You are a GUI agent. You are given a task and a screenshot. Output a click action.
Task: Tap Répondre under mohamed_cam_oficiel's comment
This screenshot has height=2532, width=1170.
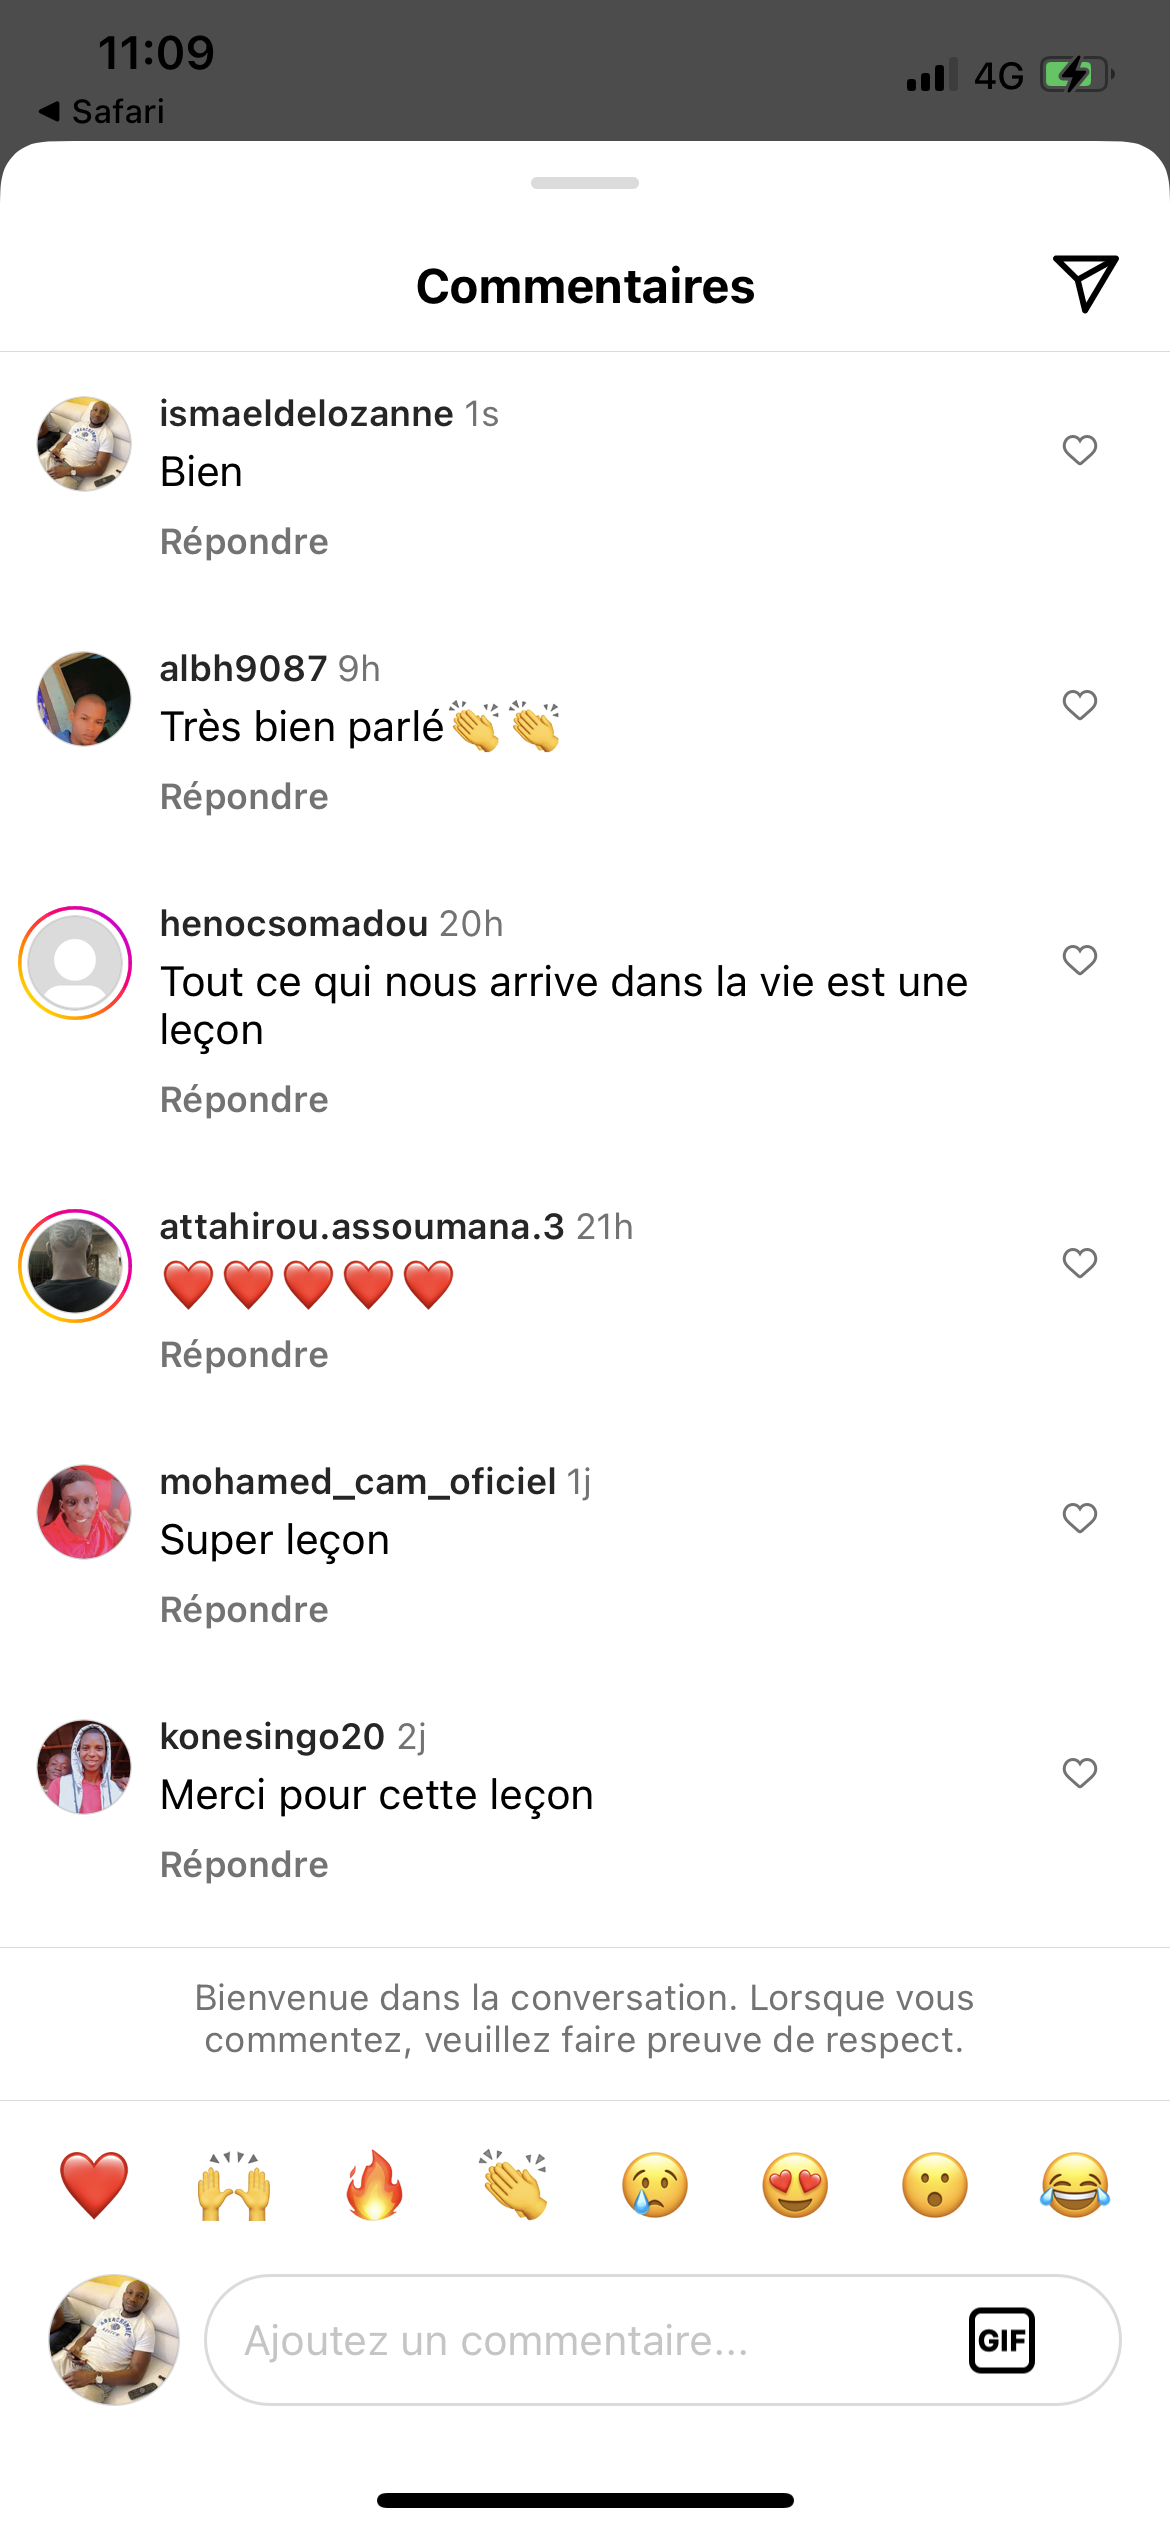point(244,1610)
